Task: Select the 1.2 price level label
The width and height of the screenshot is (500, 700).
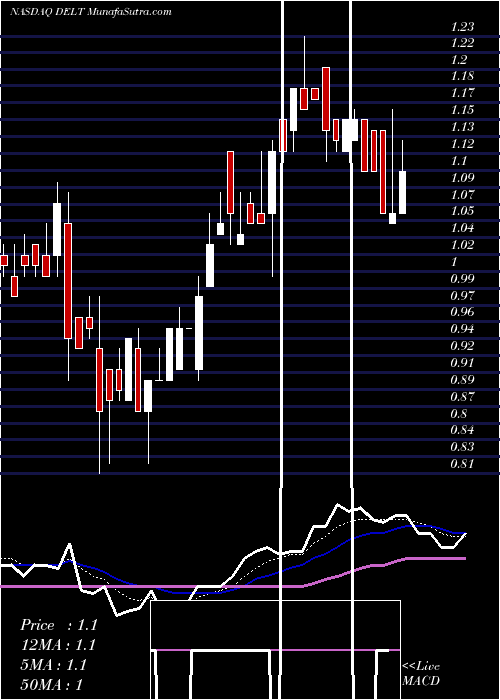Action: 459,59
